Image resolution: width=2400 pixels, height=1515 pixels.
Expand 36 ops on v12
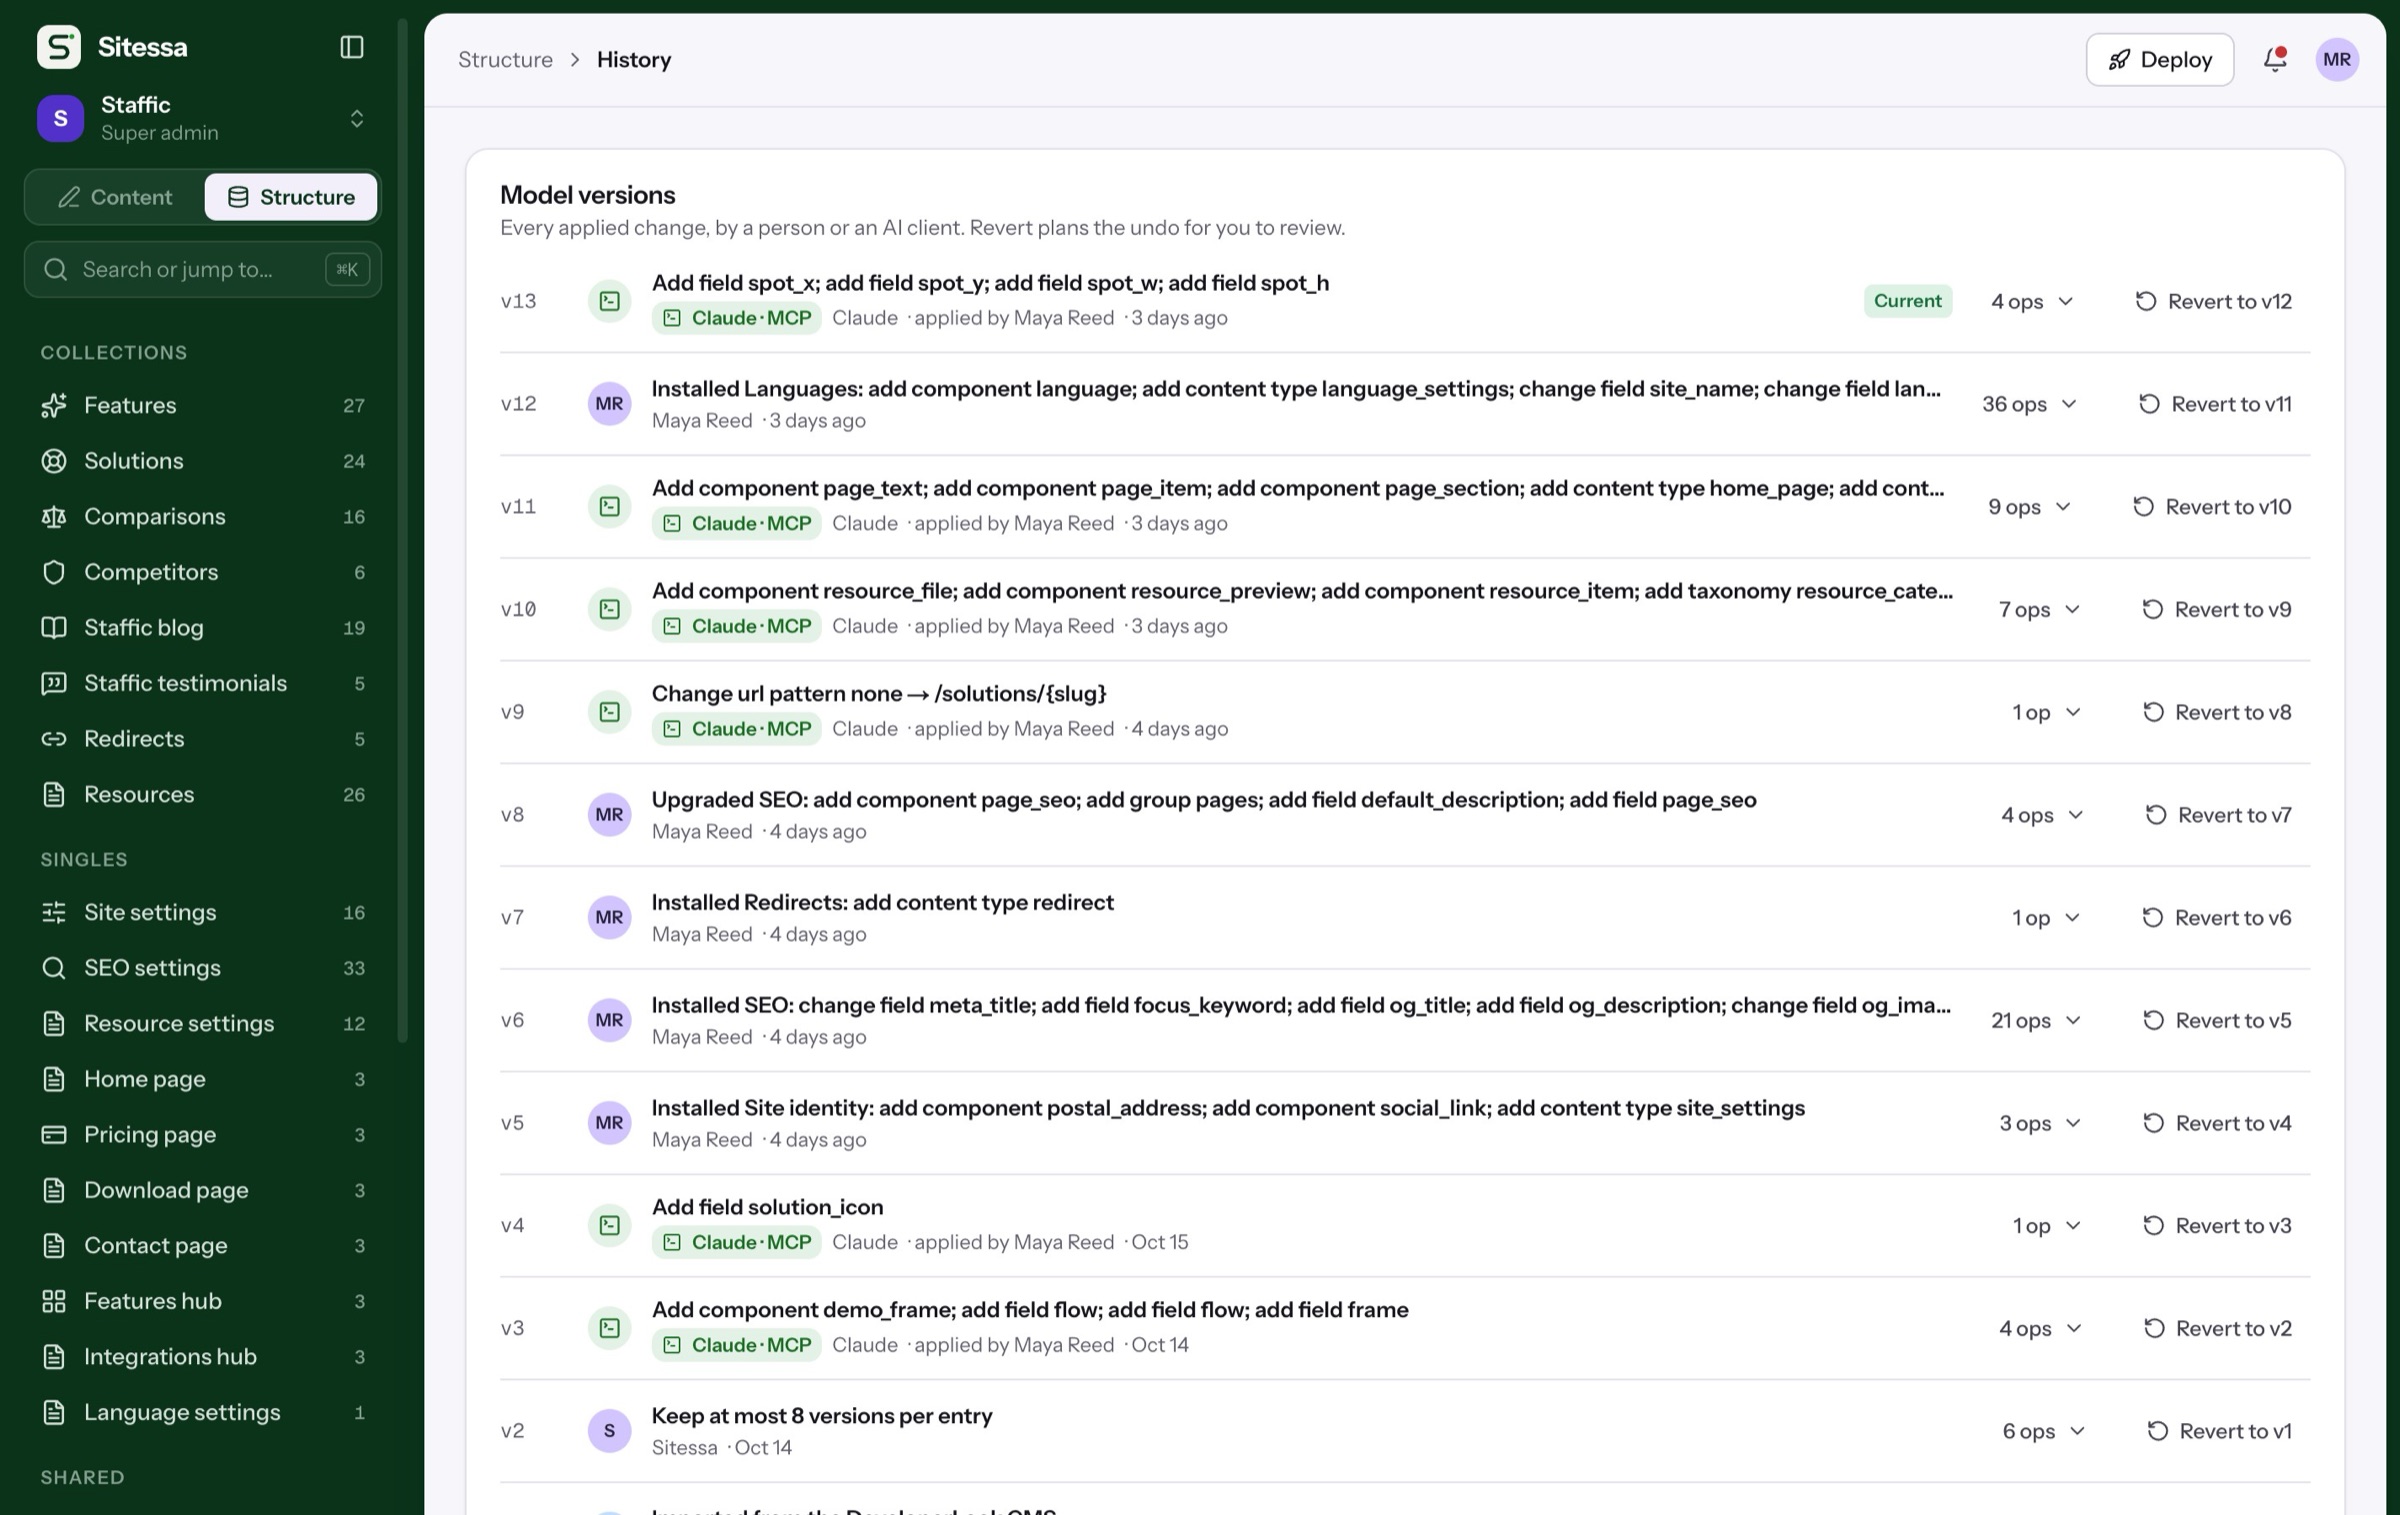tap(2030, 404)
